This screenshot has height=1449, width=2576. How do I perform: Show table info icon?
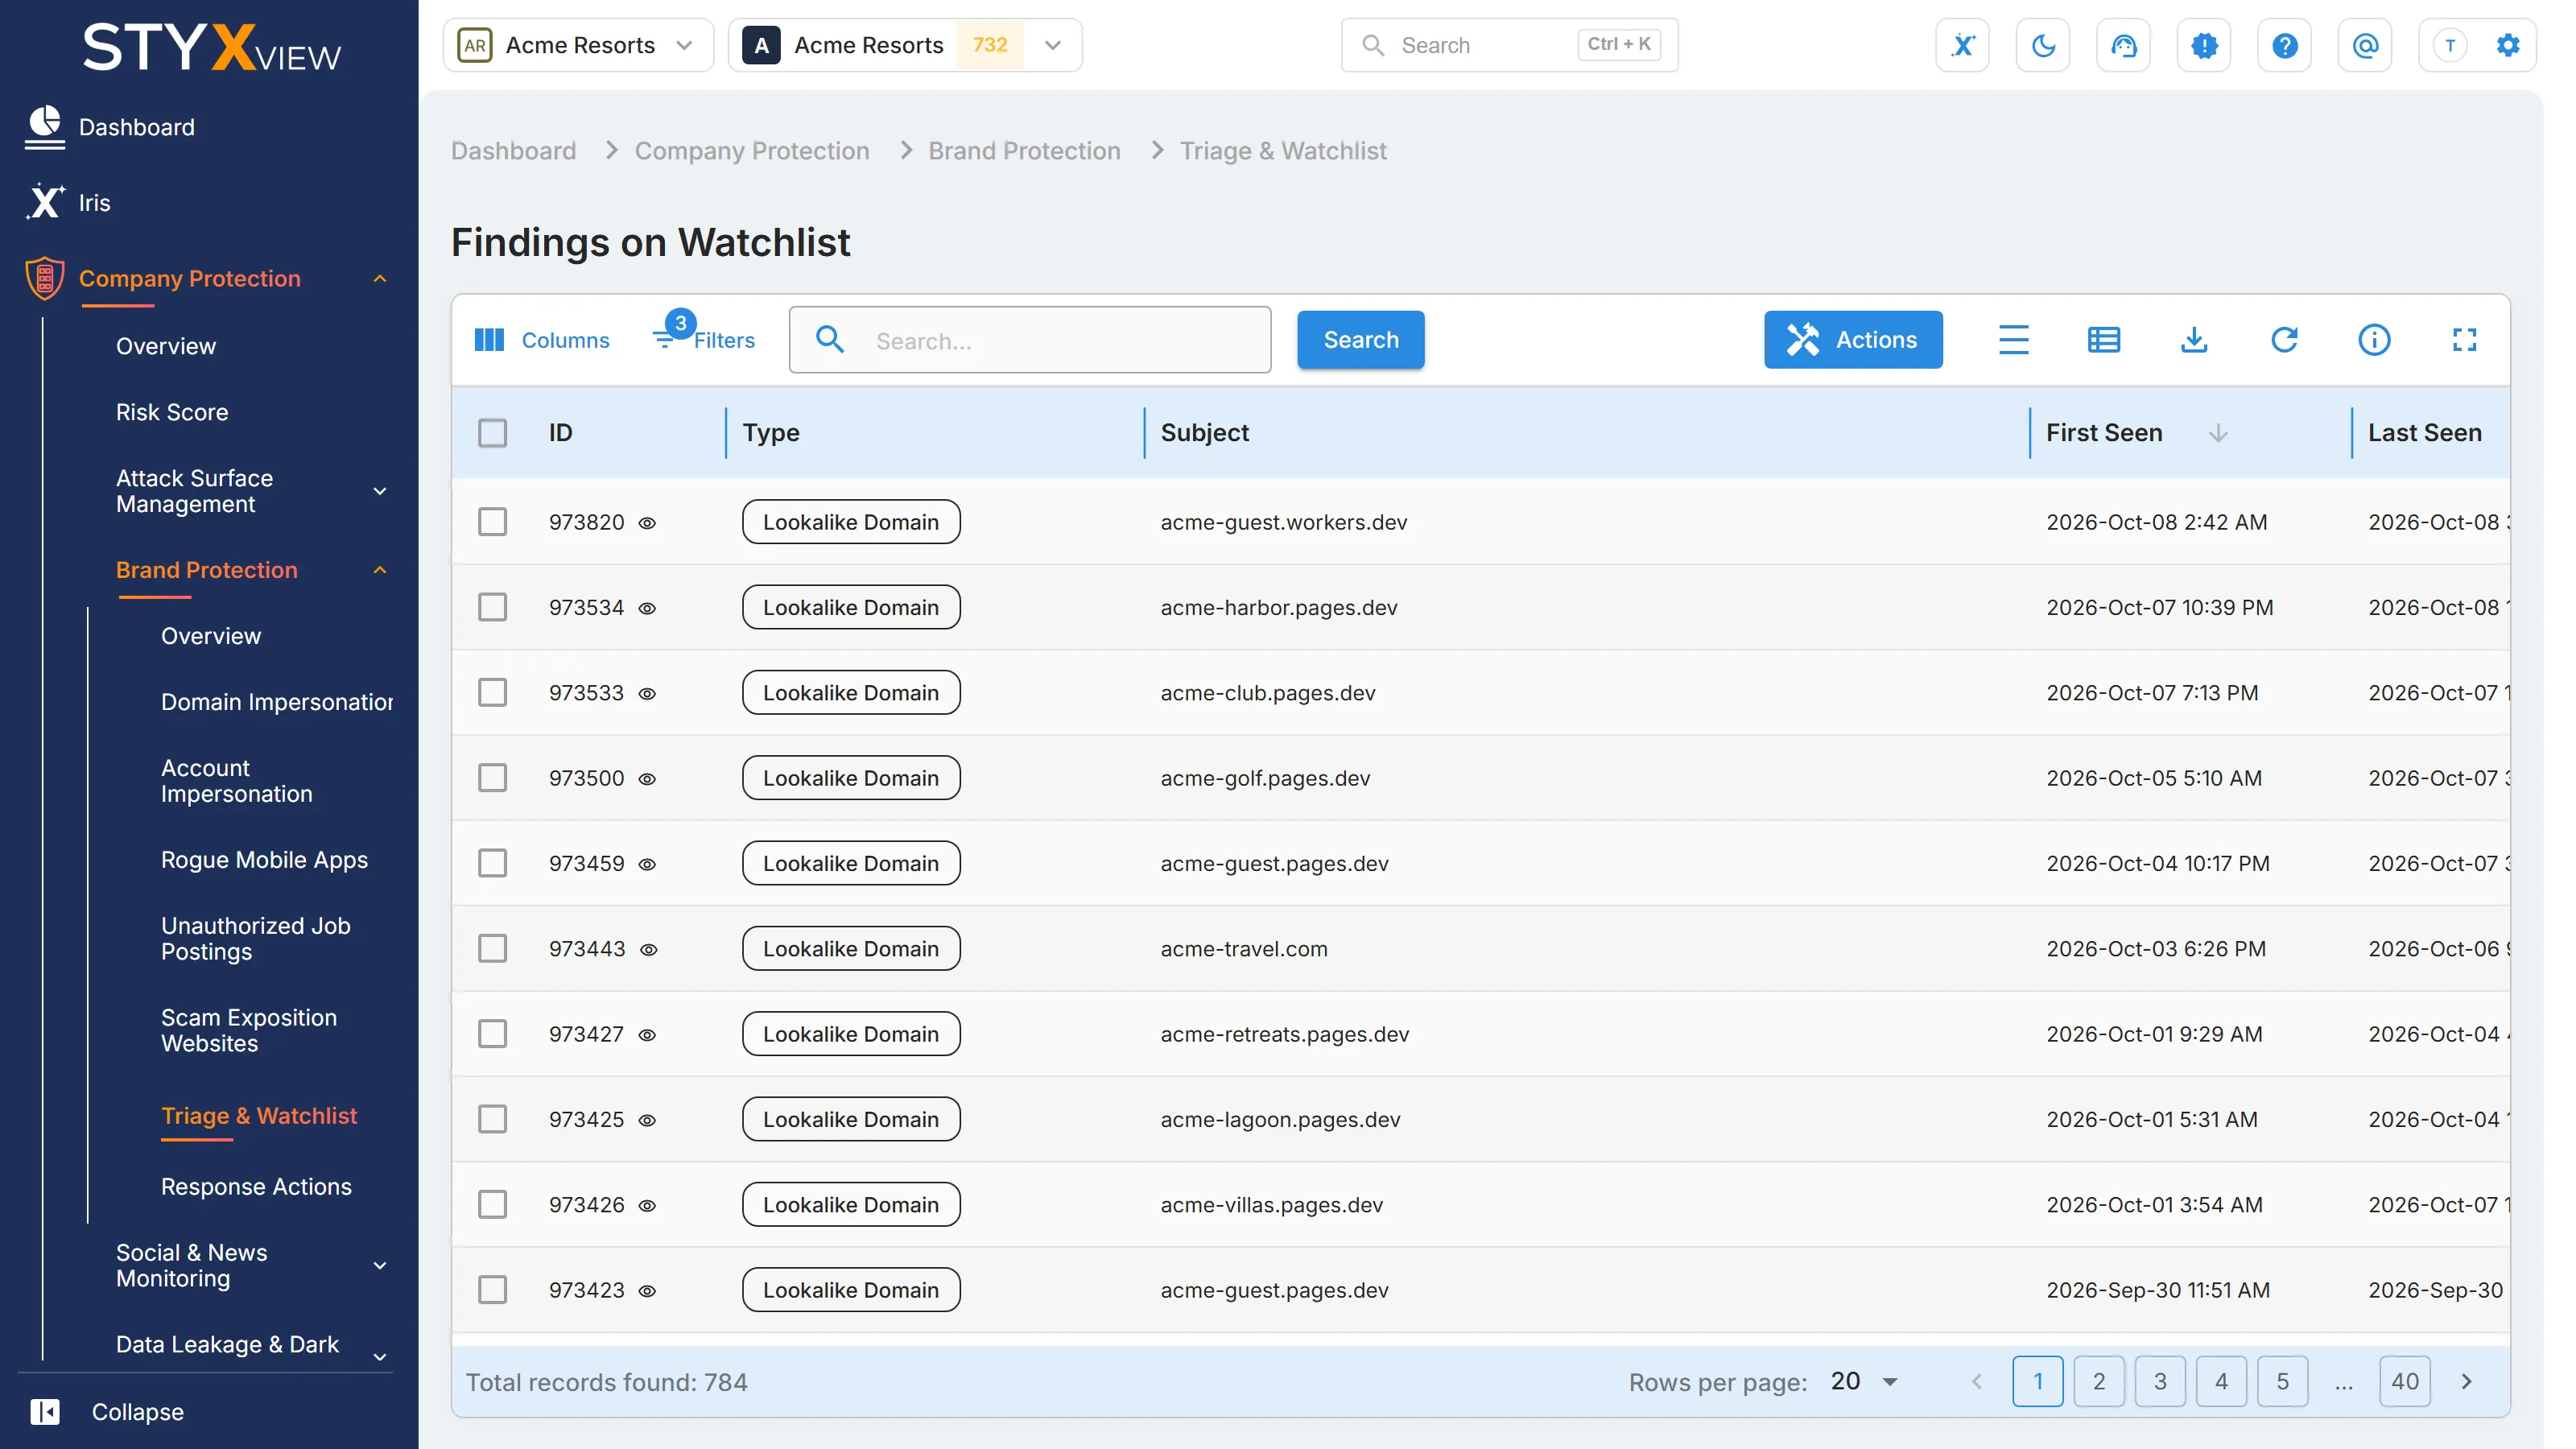(2374, 340)
